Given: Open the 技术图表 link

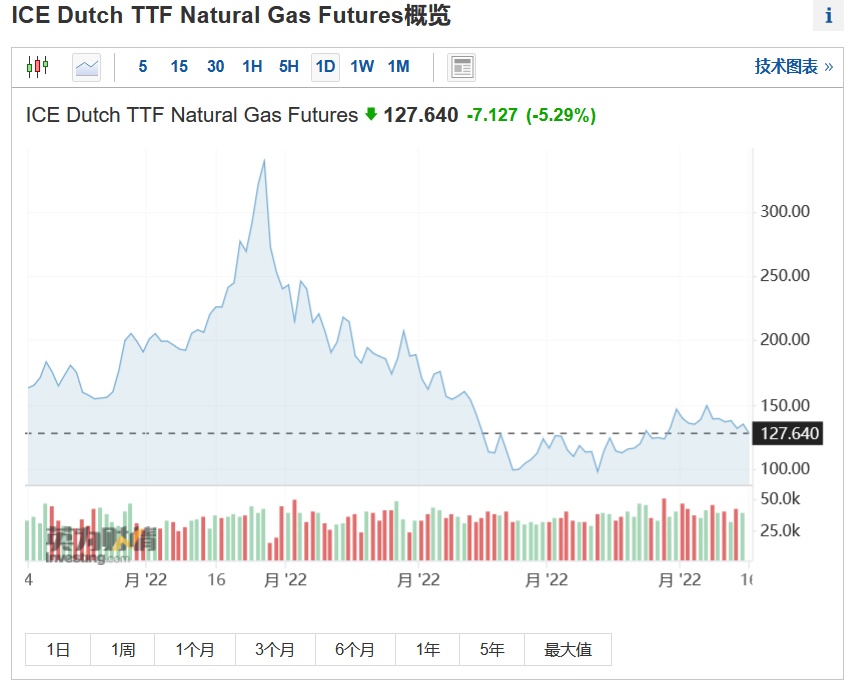Looking at the screenshot, I should [793, 67].
